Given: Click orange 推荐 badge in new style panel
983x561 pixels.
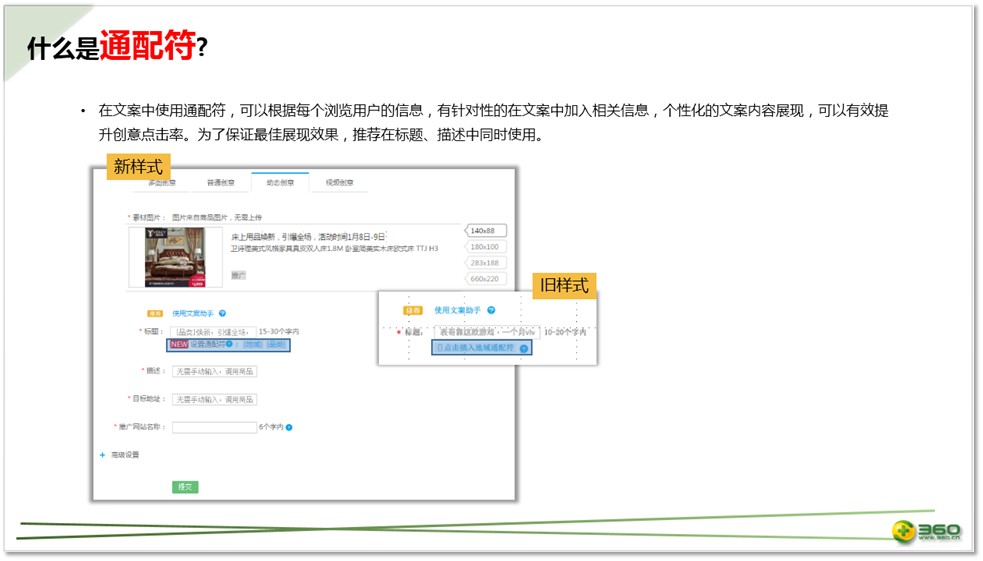Looking at the screenshot, I should (156, 313).
